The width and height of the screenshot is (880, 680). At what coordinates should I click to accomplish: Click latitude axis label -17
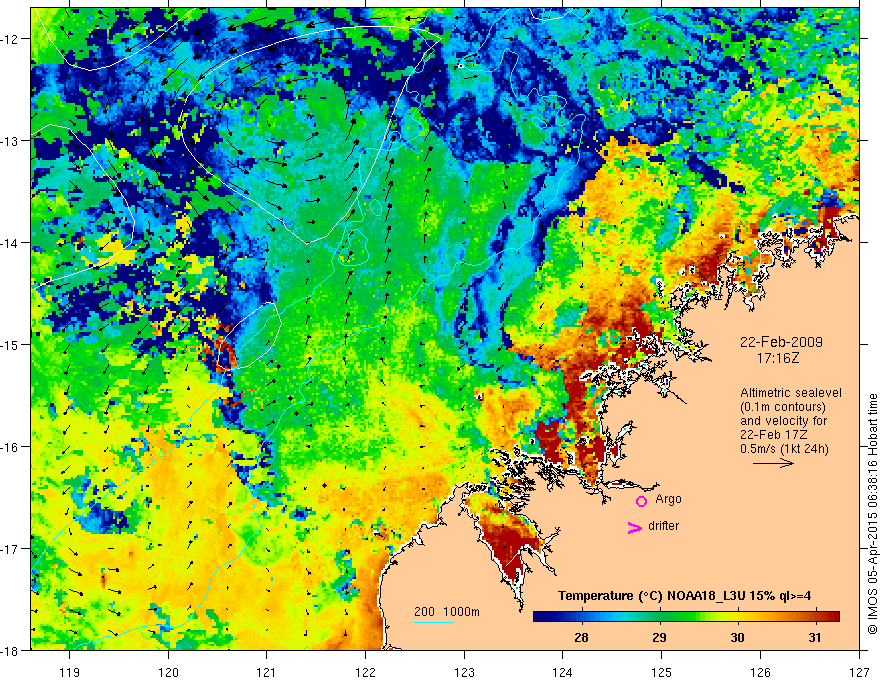point(11,548)
